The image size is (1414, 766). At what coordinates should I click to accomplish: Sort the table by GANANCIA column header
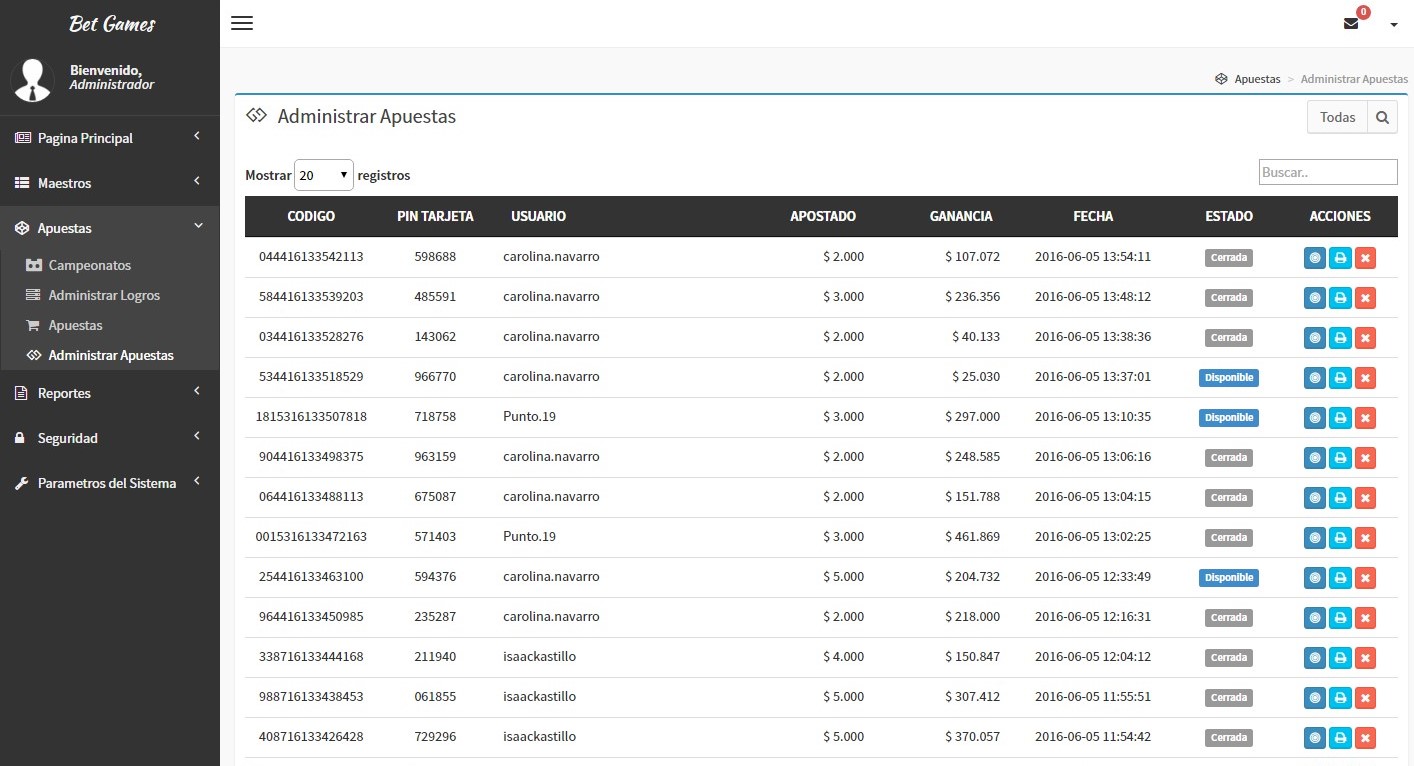[960, 216]
